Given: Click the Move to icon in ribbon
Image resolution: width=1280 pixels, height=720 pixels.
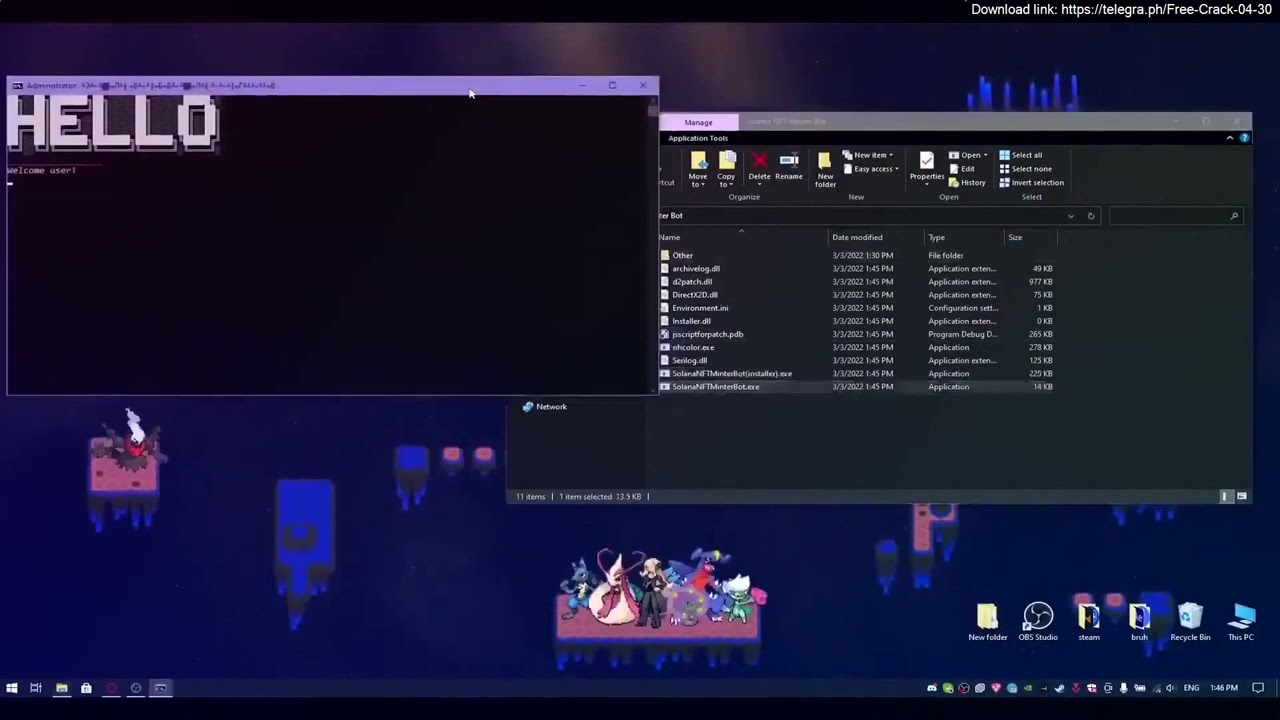Looking at the screenshot, I should 698,161.
